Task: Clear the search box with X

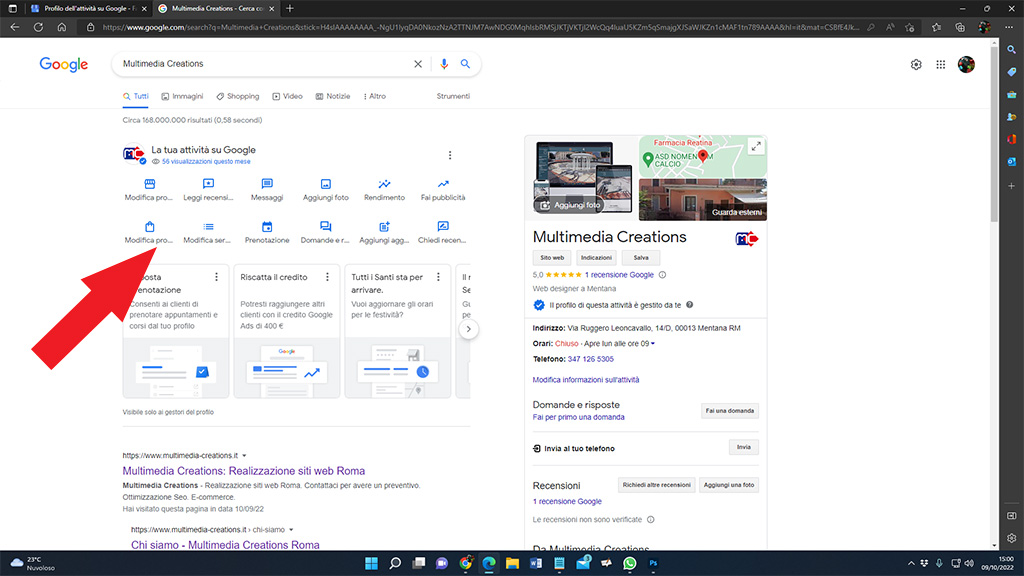Action: [418, 64]
